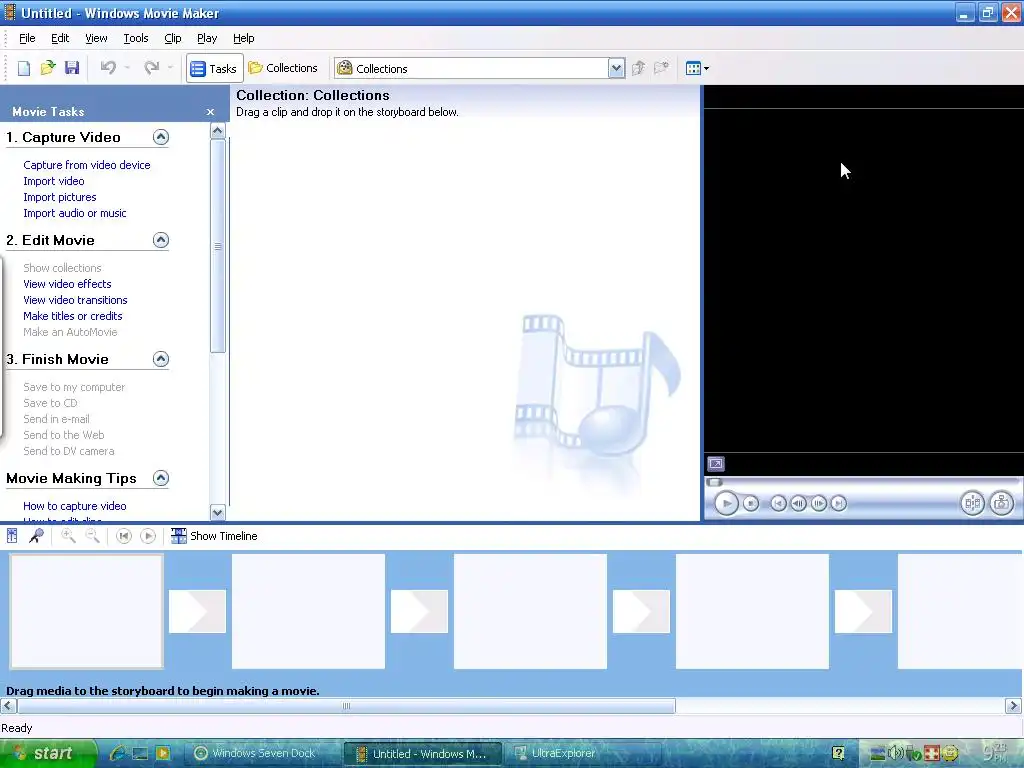Zoom out on the timeline
Screen dimensions: 1024x768
pos(93,536)
